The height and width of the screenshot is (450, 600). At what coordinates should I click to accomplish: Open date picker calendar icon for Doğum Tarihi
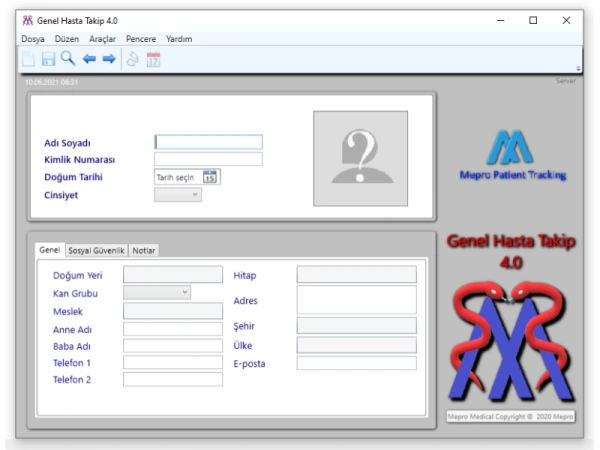pos(210,177)
